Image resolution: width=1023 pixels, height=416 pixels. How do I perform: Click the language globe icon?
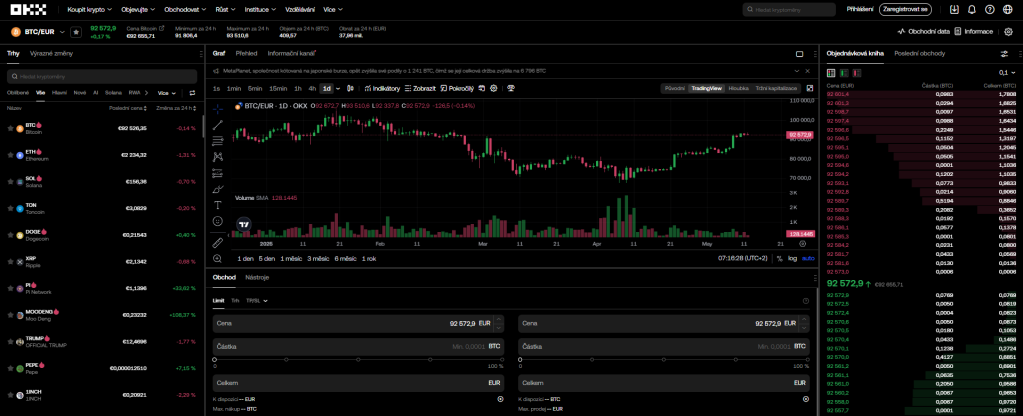click(x=1007, y=9)
